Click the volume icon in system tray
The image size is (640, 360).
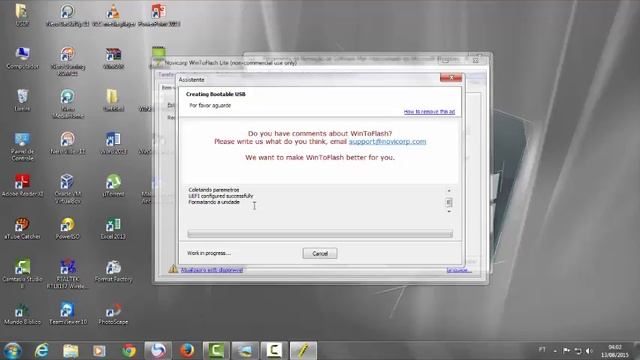[x=589, y=351]
